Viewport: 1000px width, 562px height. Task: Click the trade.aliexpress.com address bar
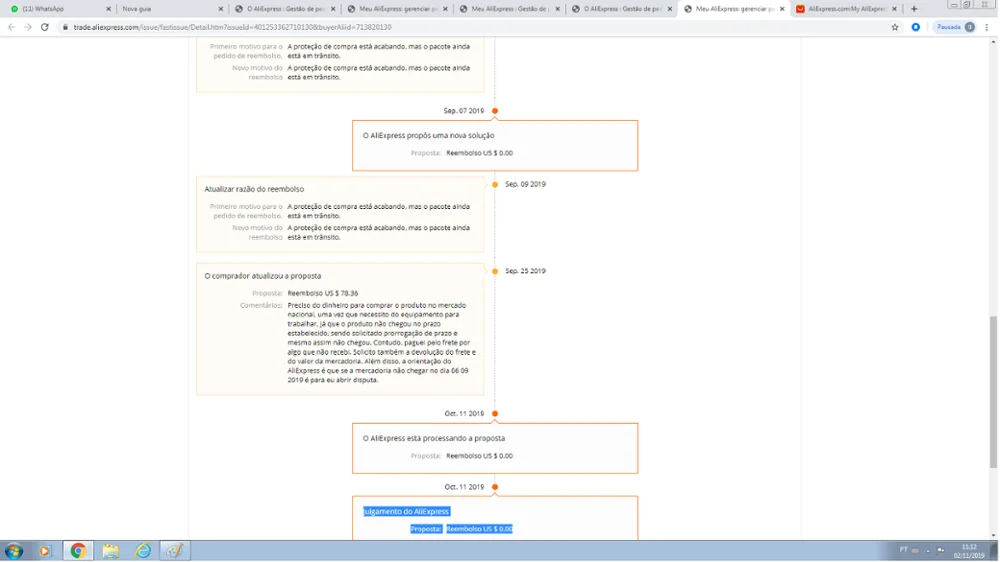(x=472, y=27)
